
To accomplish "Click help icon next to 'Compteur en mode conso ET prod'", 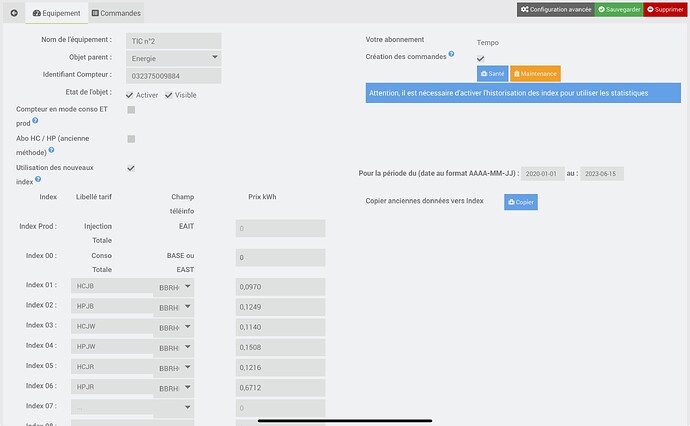I will pyautogui.click(x=35, y=121).
